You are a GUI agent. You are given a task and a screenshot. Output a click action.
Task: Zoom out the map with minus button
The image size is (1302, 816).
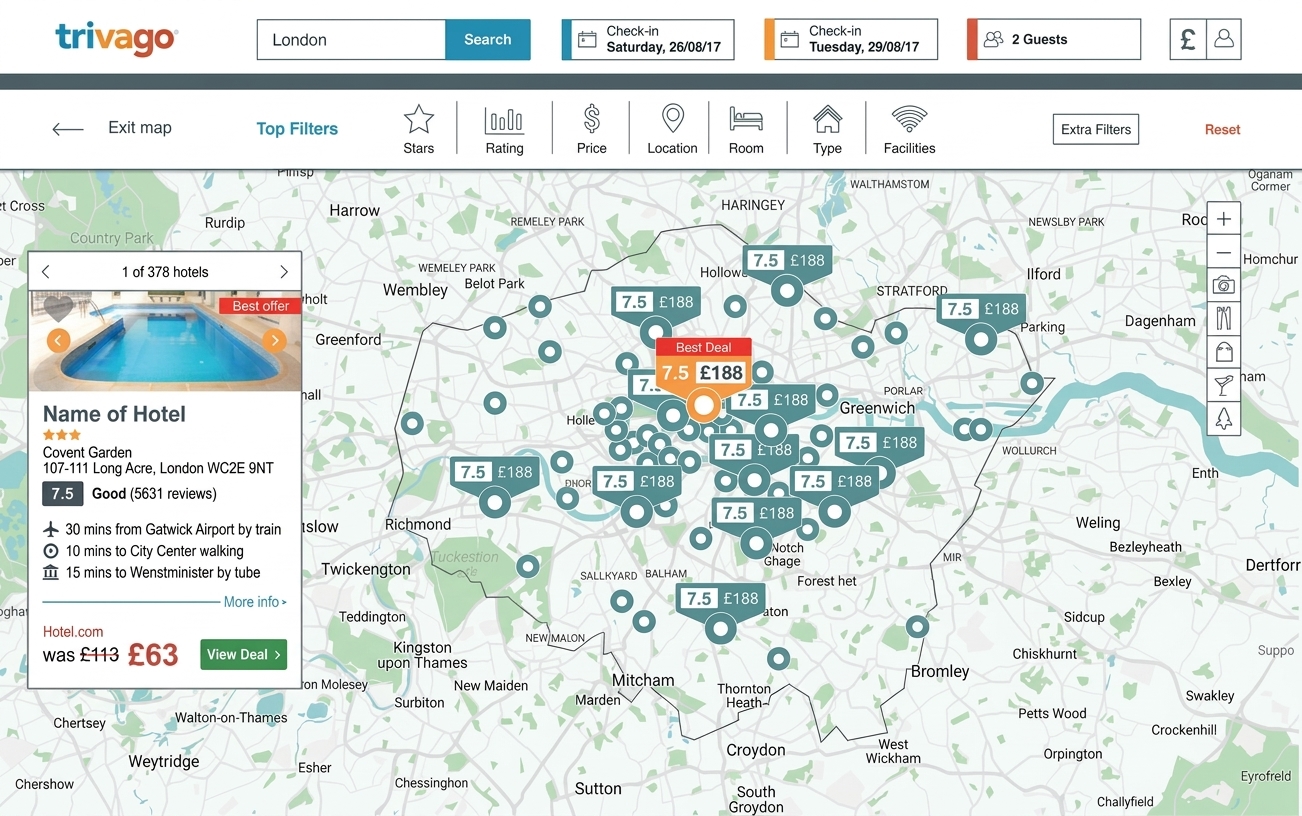(1224, 253)
